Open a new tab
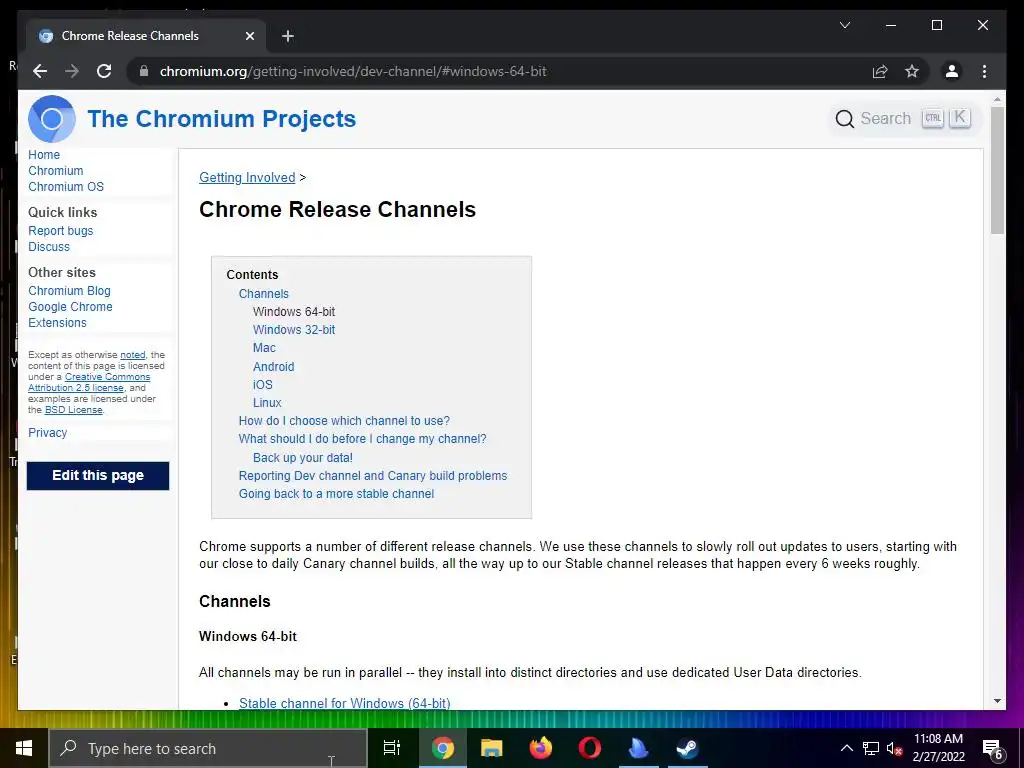This screenshot has height=768, width=1024. coord(288,36)
